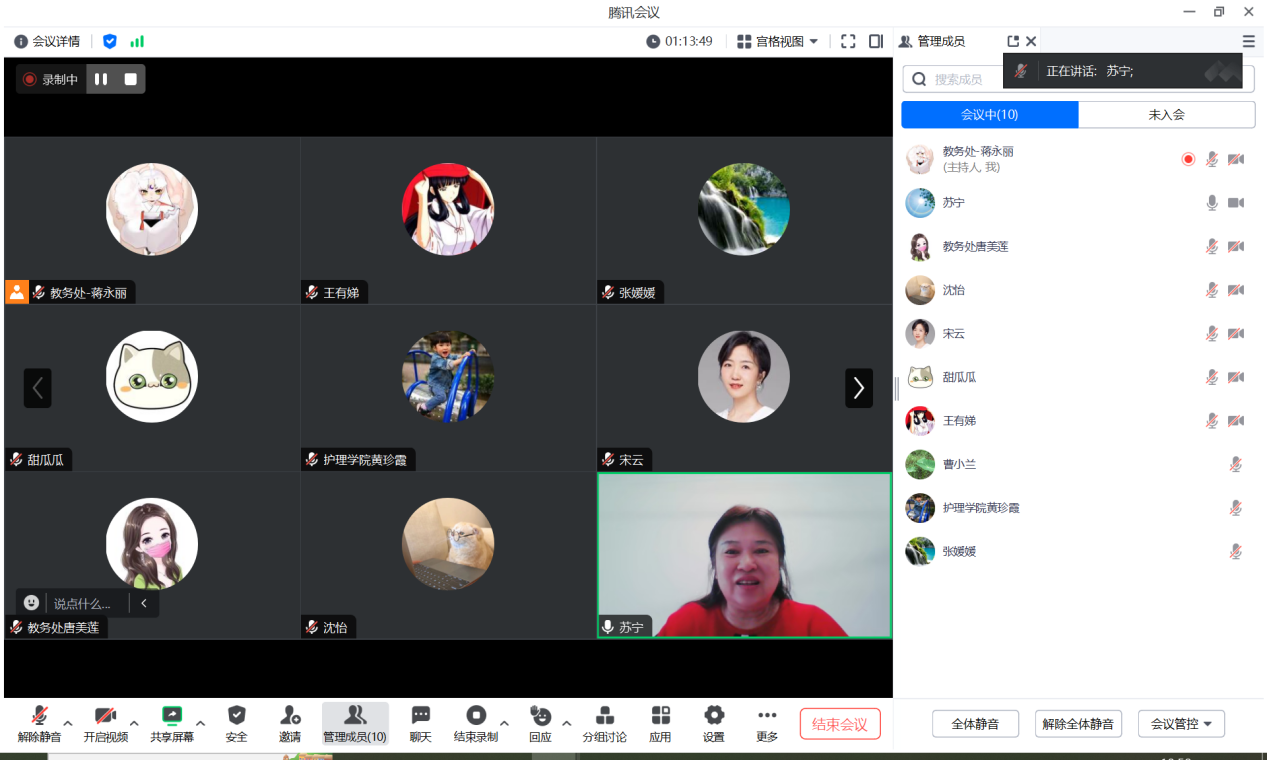This screenshot has height=760, width=1267.
Task: Click the red 结束会议 button
Action: (840, 724)
